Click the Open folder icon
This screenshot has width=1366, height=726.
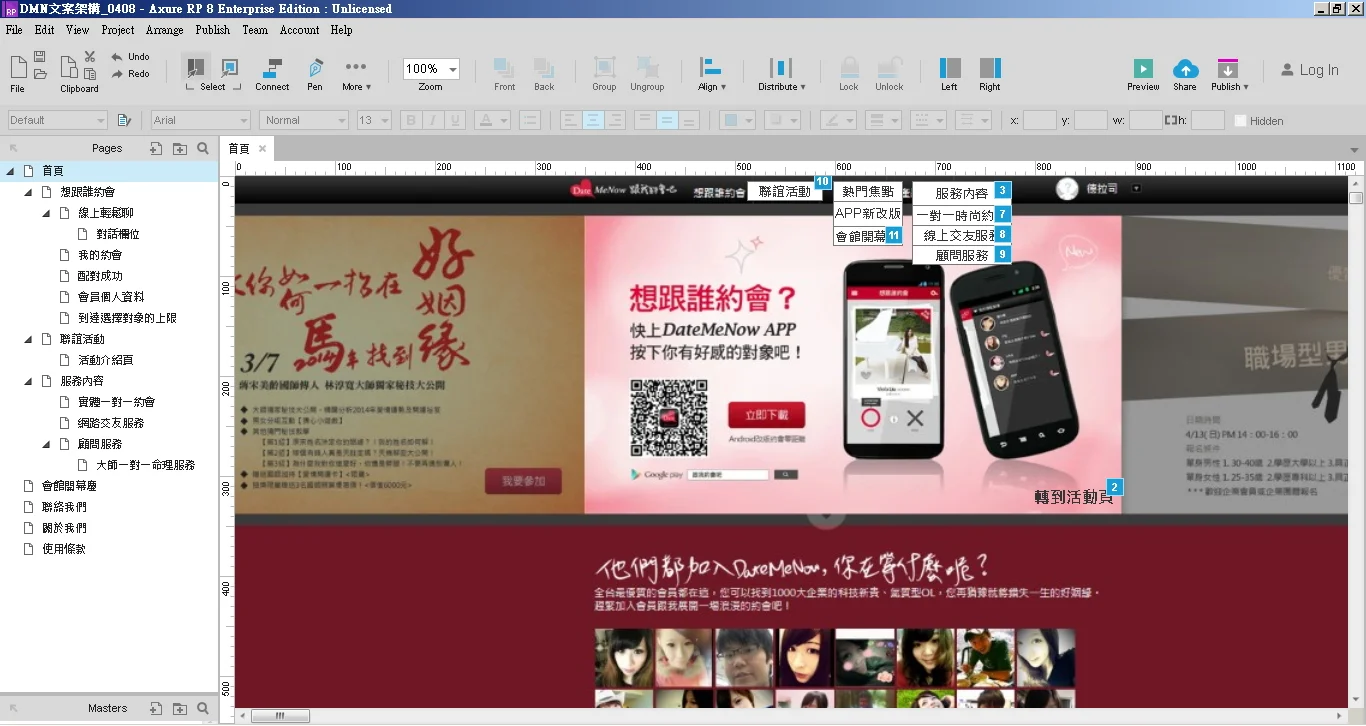tap(40, 74)
